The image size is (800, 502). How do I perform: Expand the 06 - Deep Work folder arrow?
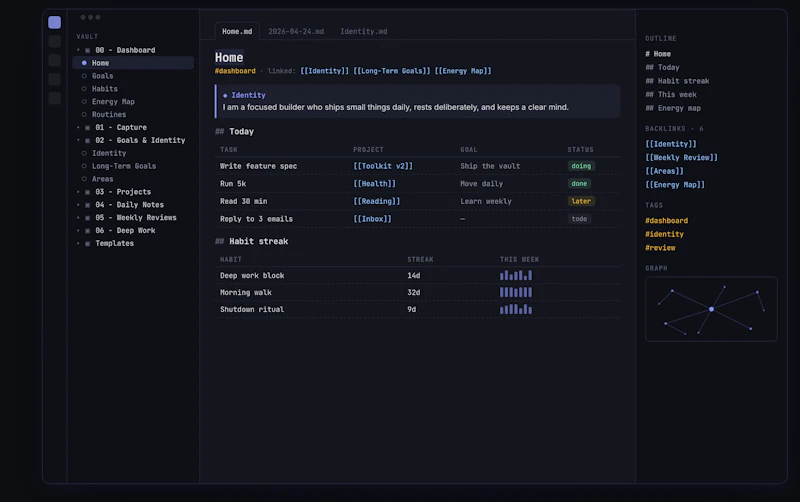pos(78,231)
